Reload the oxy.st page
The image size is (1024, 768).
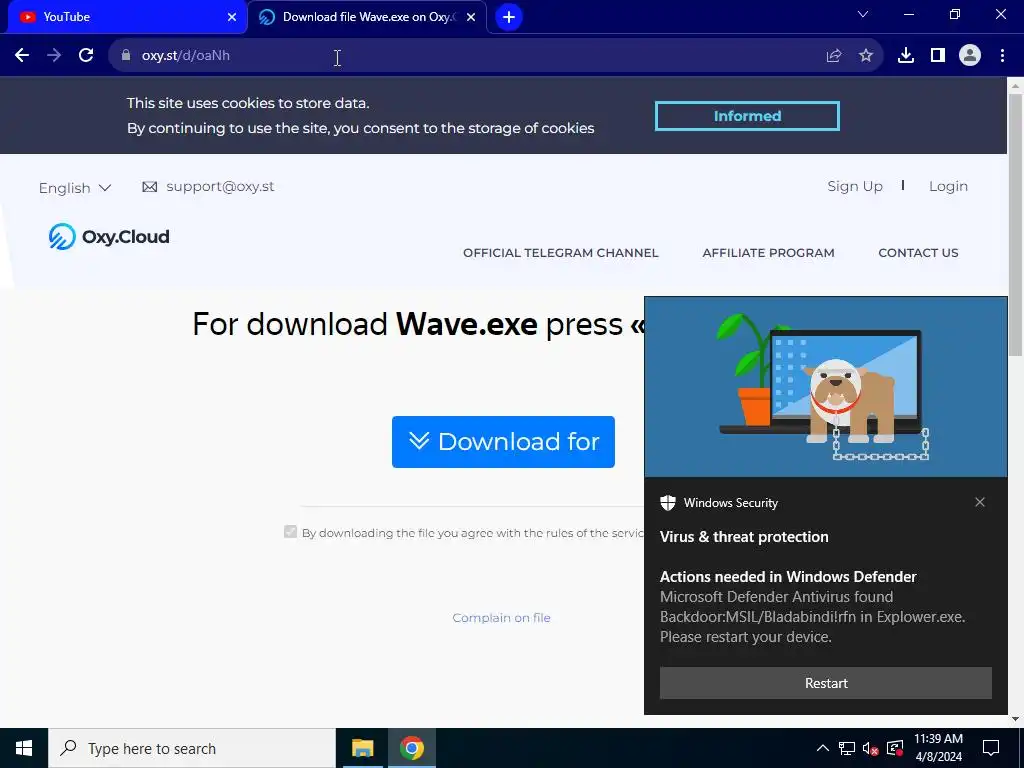click(x=86, y=56)
